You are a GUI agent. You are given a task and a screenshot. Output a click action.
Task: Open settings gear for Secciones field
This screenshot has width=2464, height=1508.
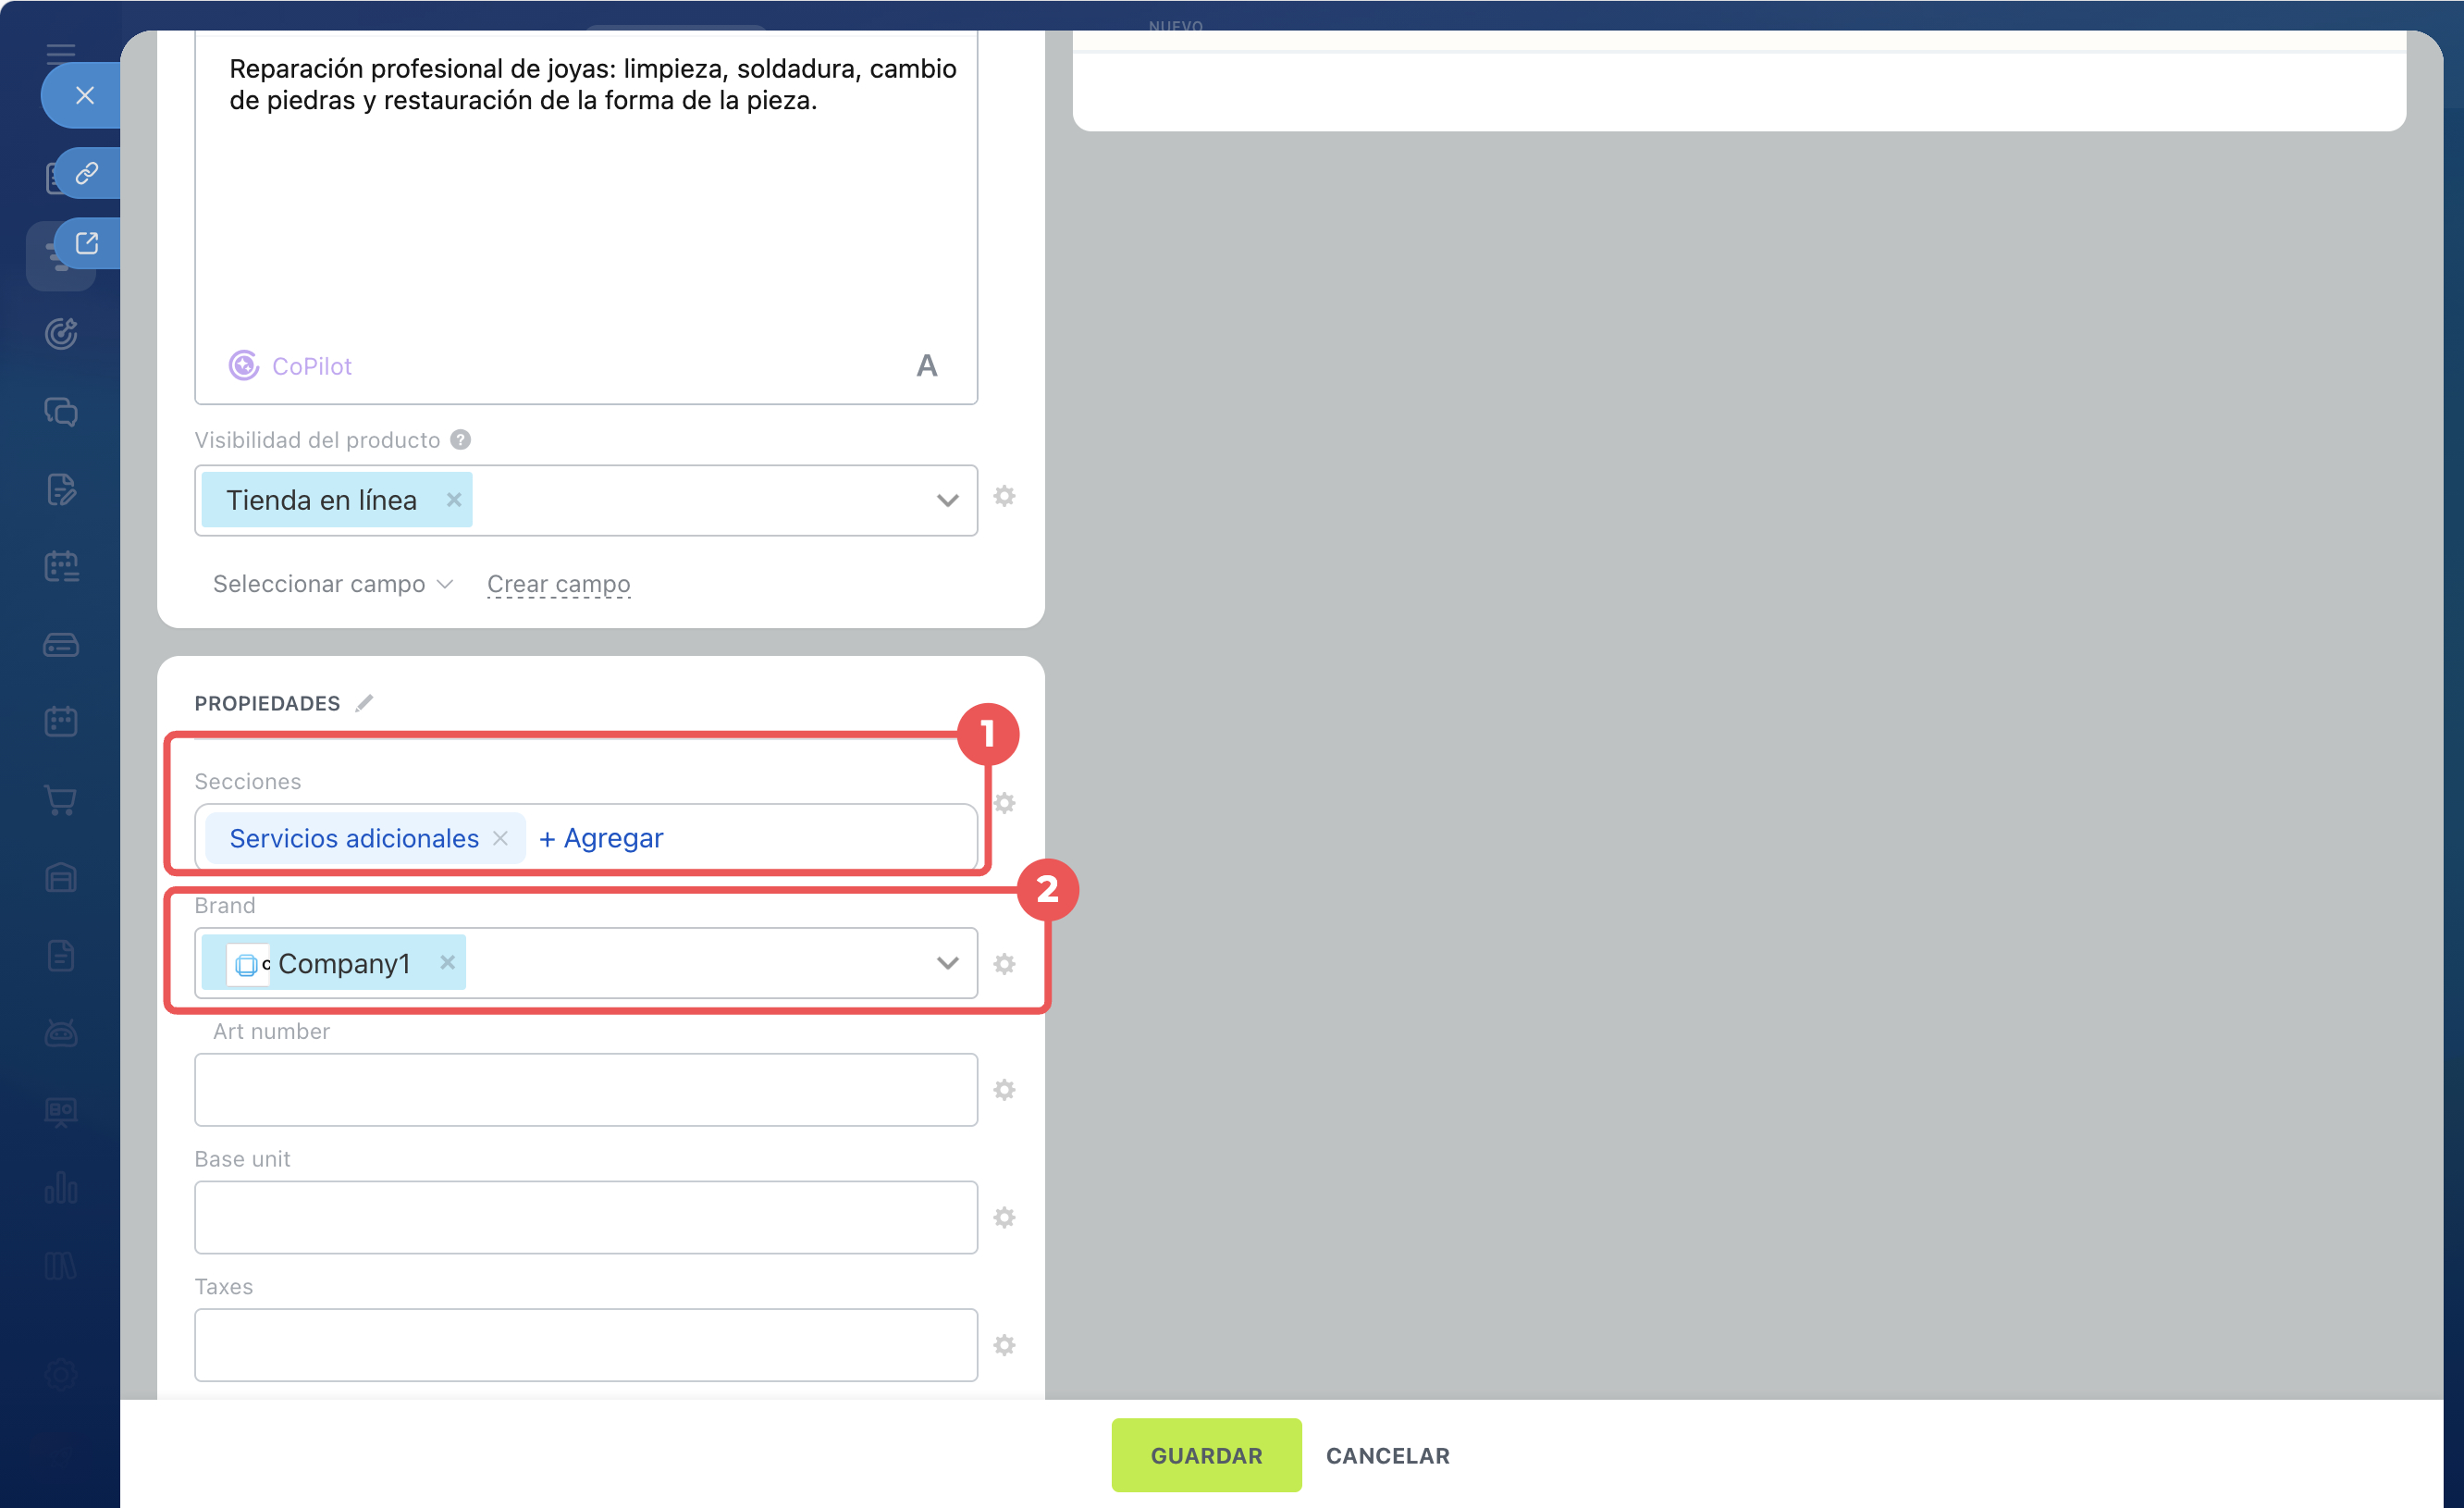tap(1004, 803)
